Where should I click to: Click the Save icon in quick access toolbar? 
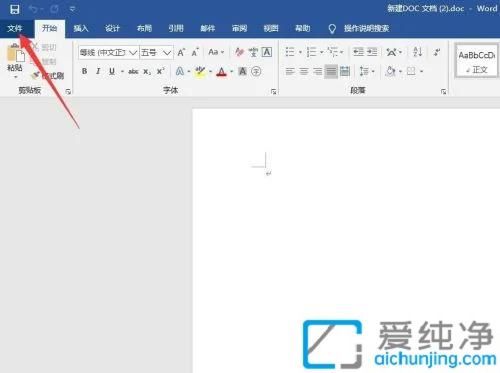[x=15, y=9]
